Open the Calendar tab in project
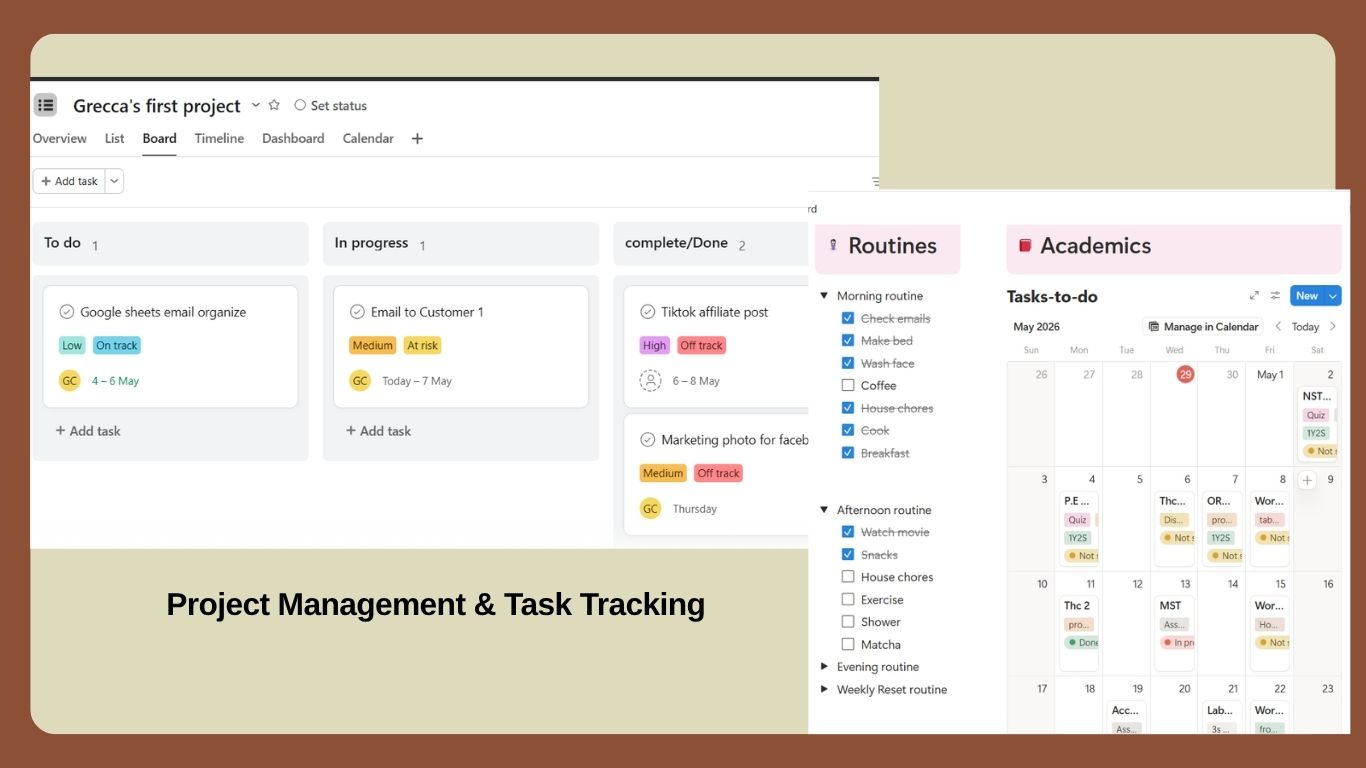 point(368,139)
